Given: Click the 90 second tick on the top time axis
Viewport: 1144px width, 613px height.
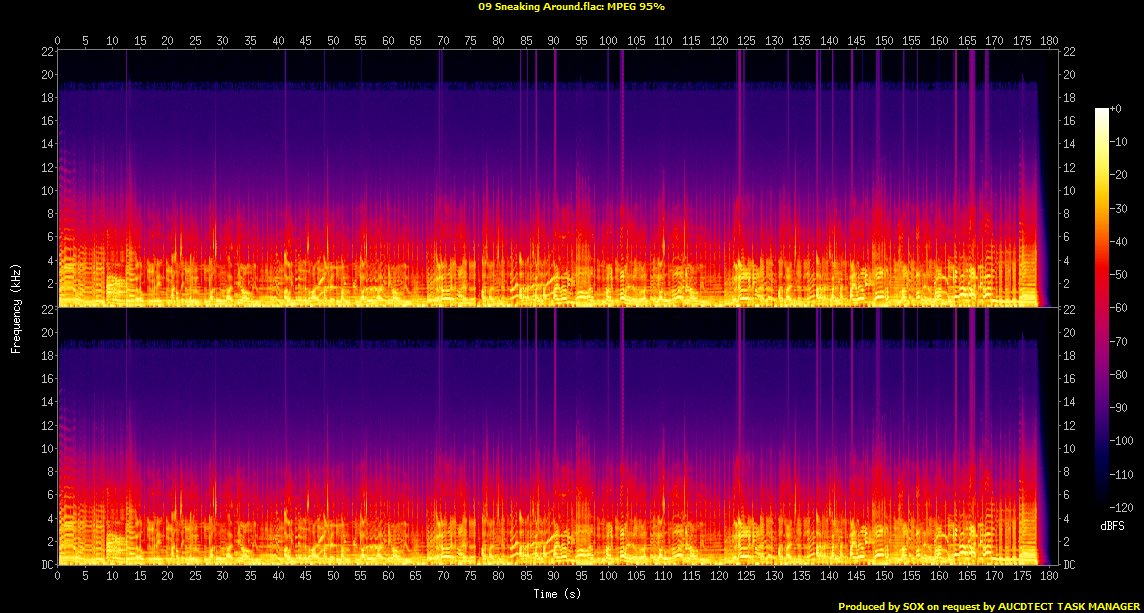Looking at the screenshot, I should [553, 40].
